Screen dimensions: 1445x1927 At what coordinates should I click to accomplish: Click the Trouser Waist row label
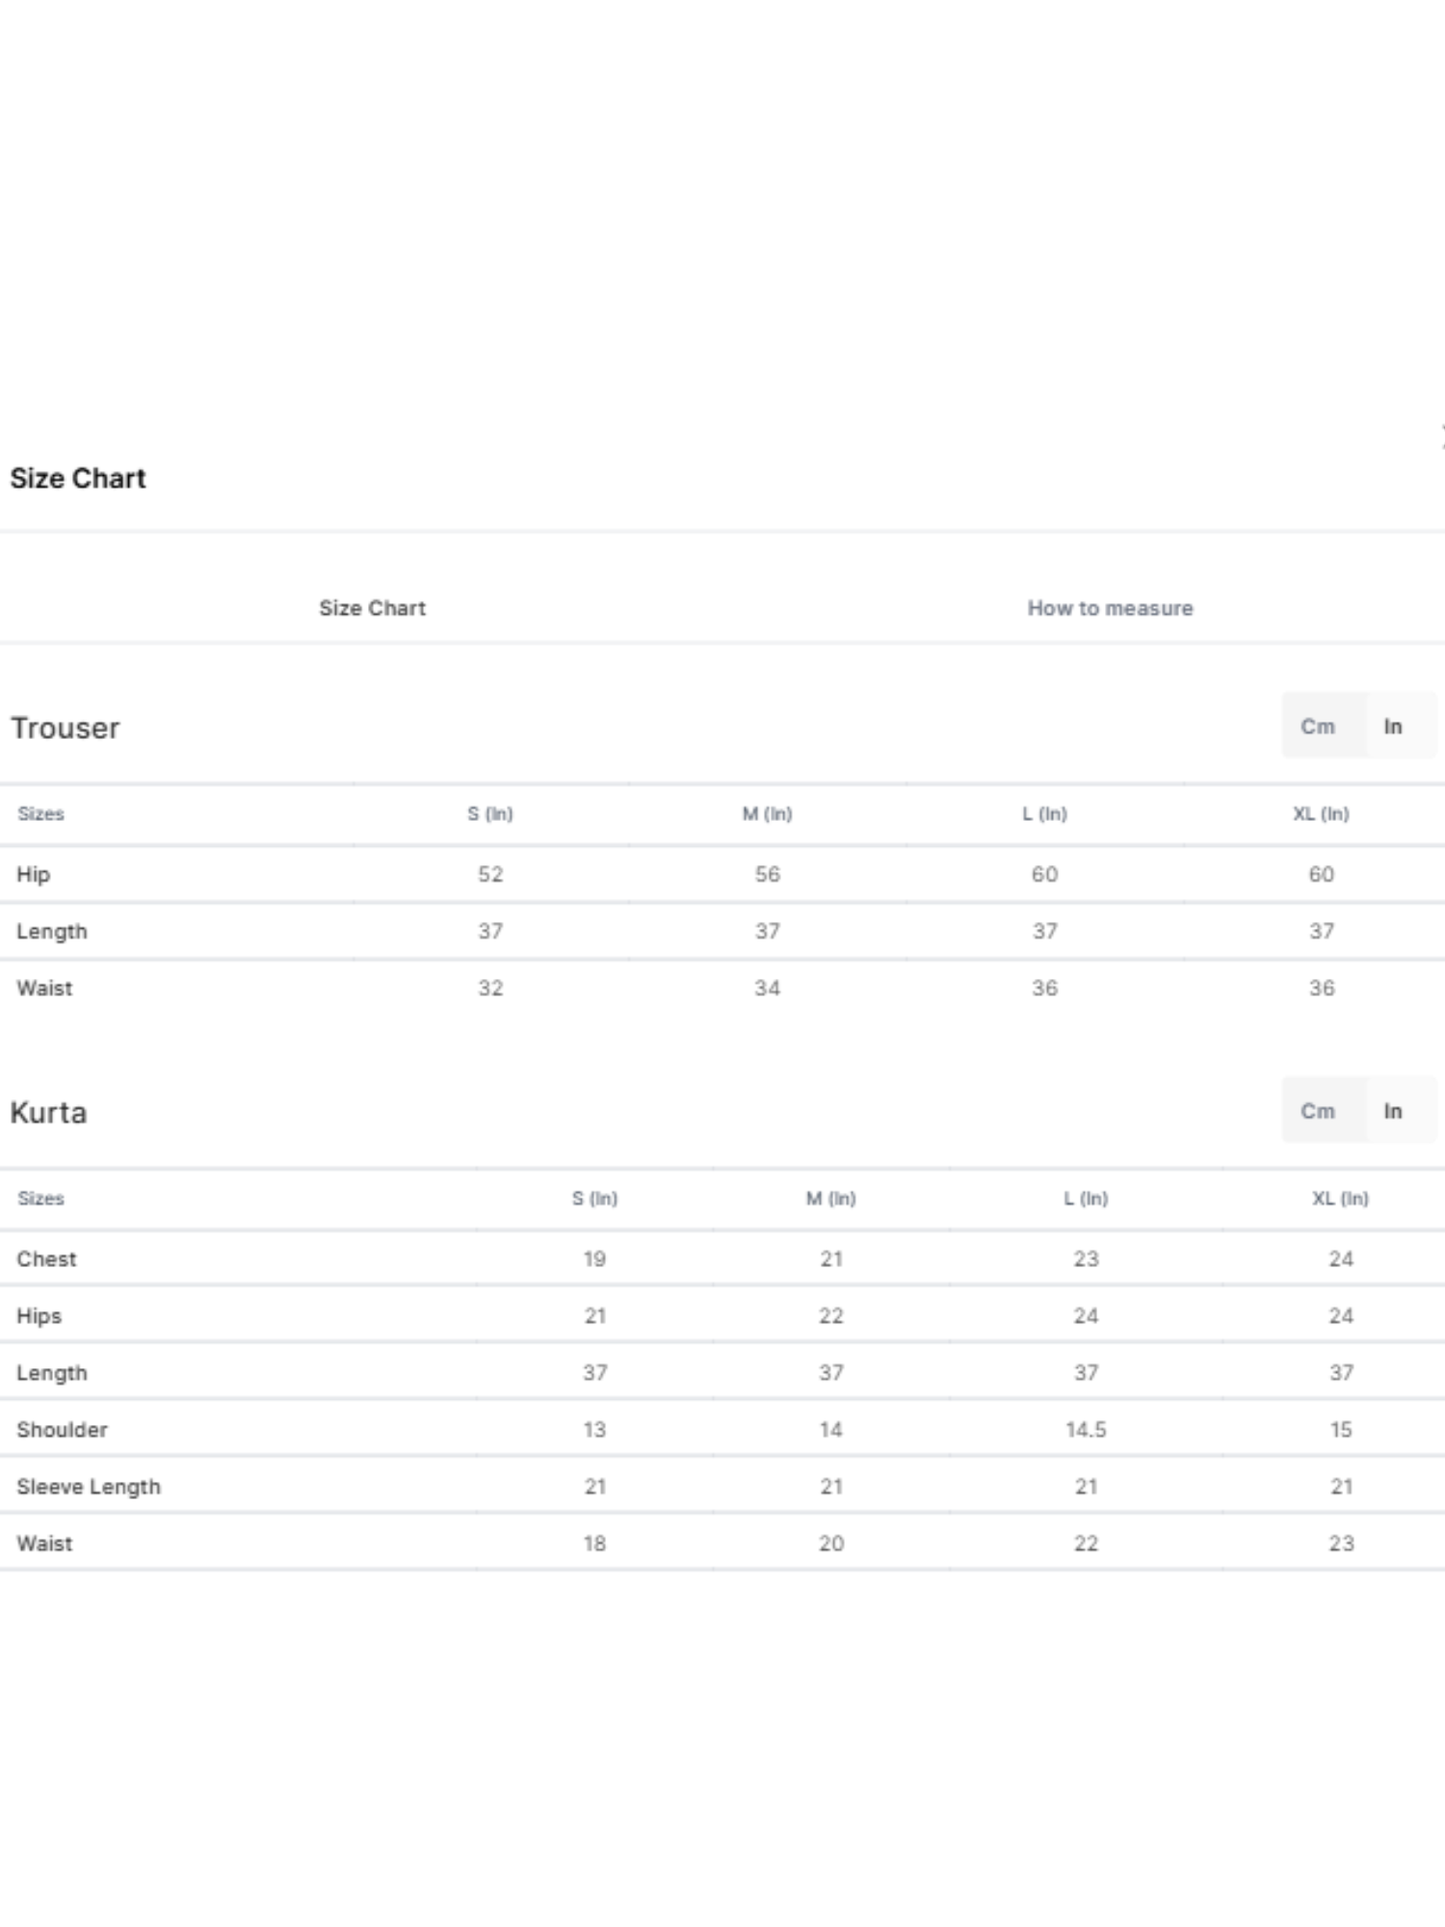[45, 988]
